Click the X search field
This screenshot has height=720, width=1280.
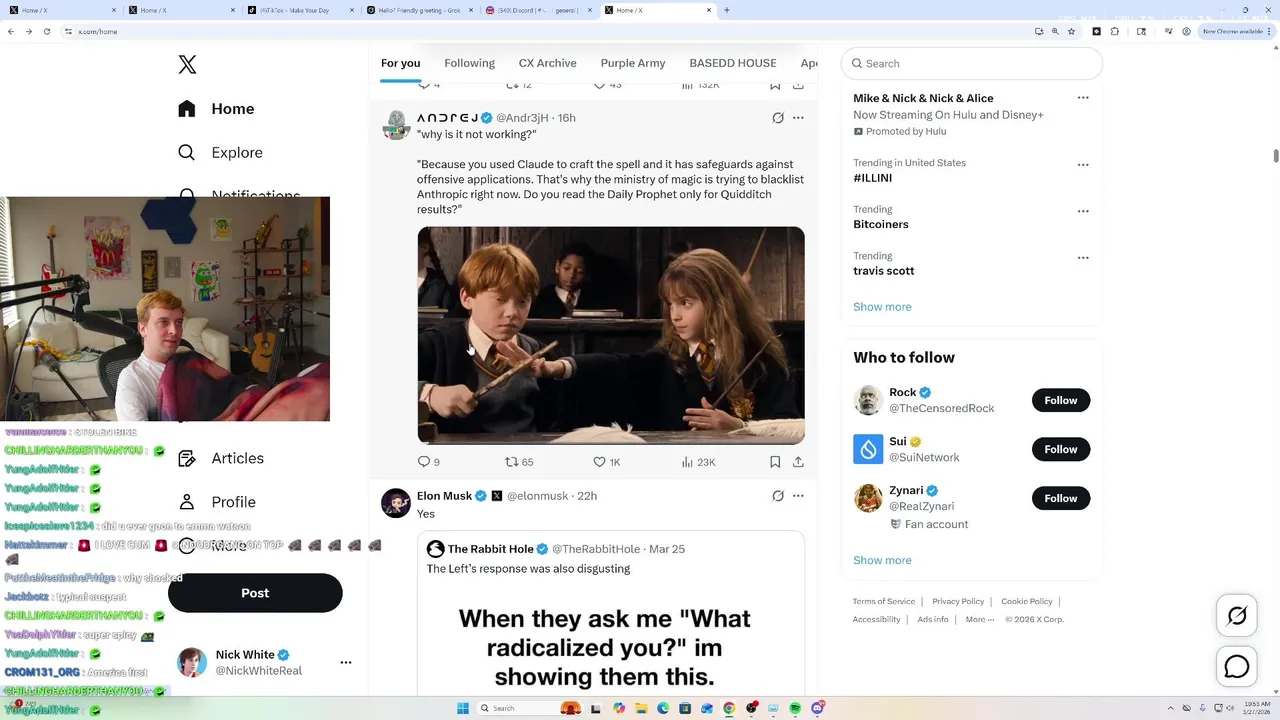pos(971,63)
